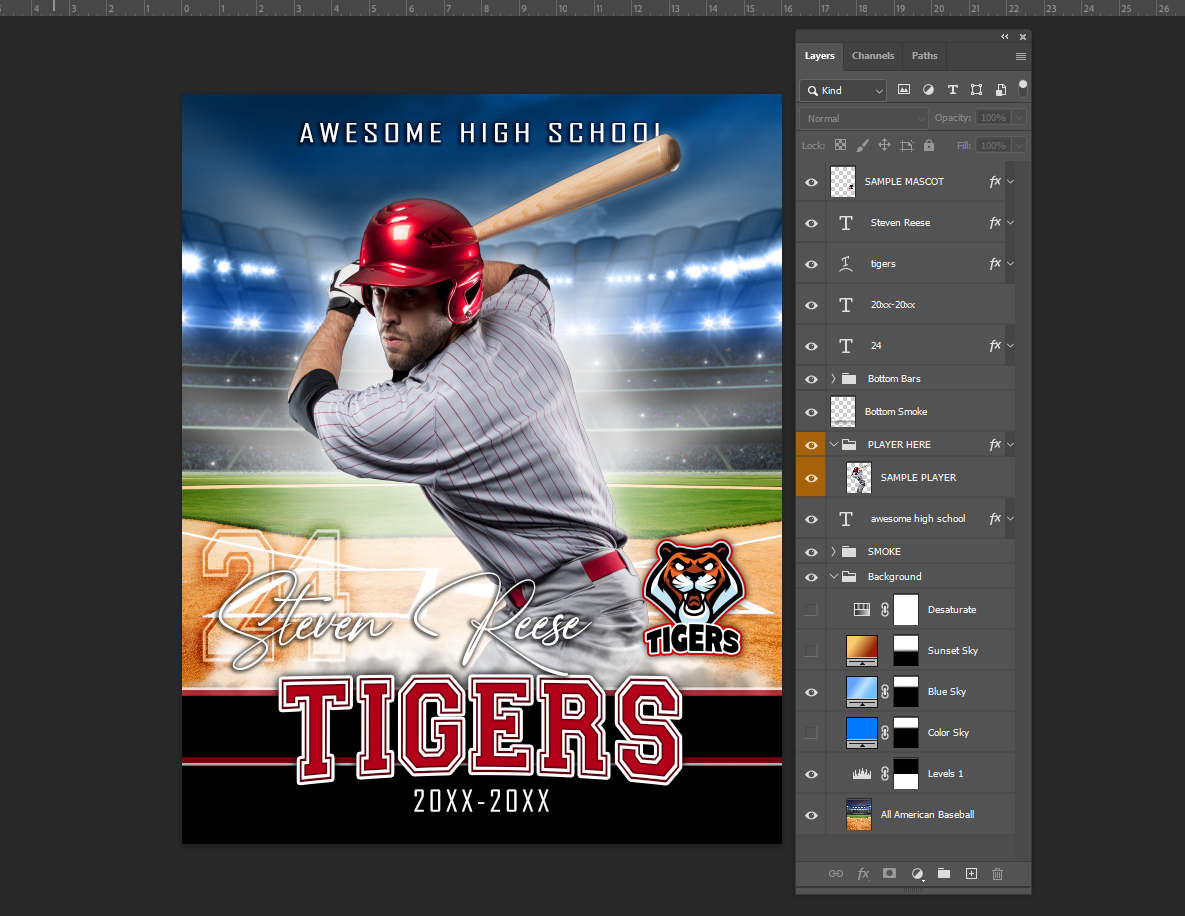Hide the SAMPLE PLAYER layer
1185x916 pixels.
point(811,478)
